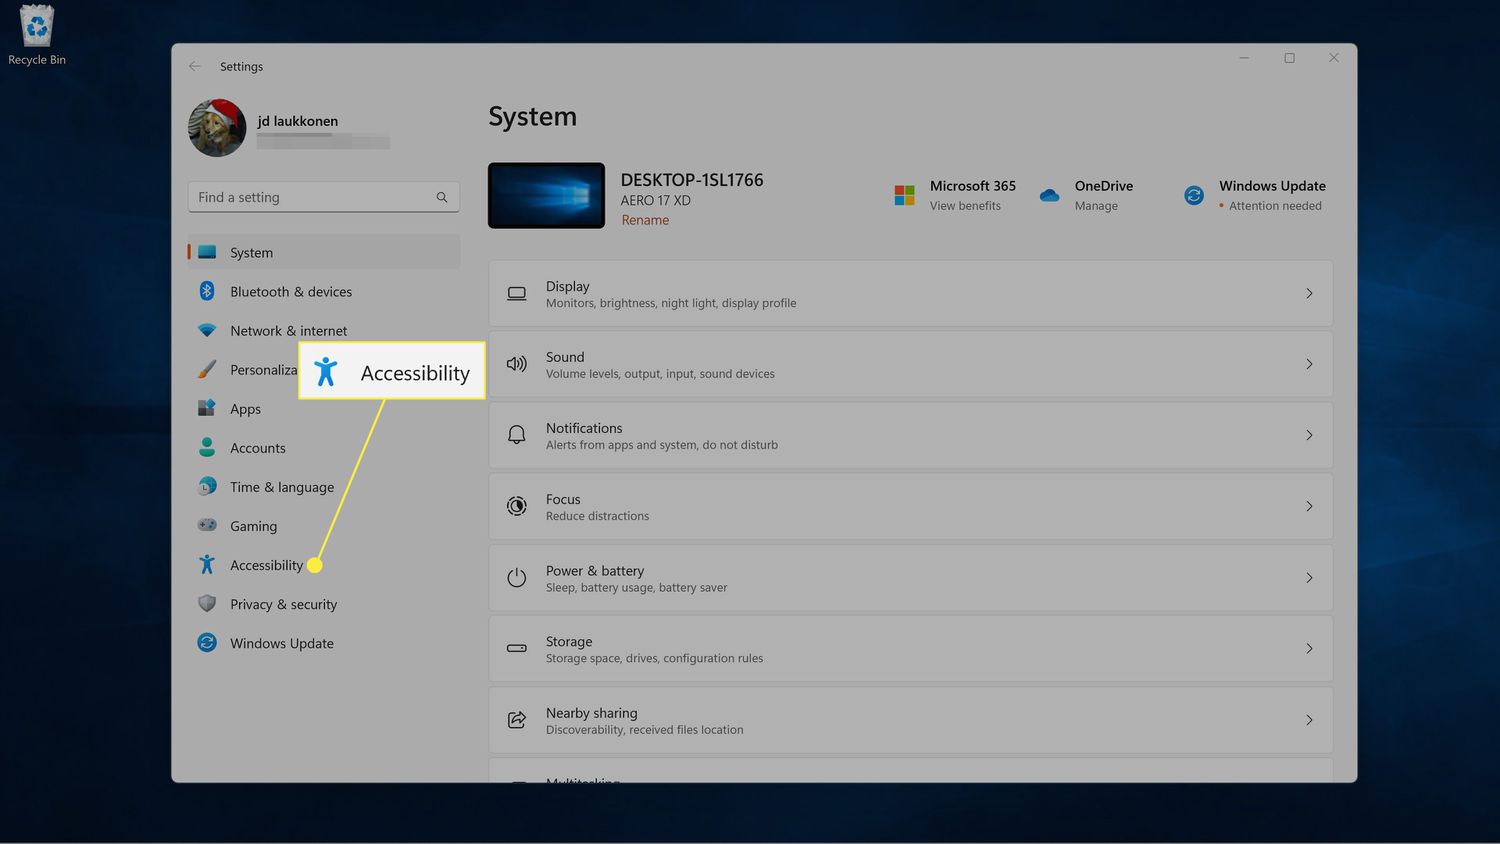Click the Notifications bell icon
The width and height of the screenshot is (1500, 844).
pyautogui.click(x=517, y=435)
